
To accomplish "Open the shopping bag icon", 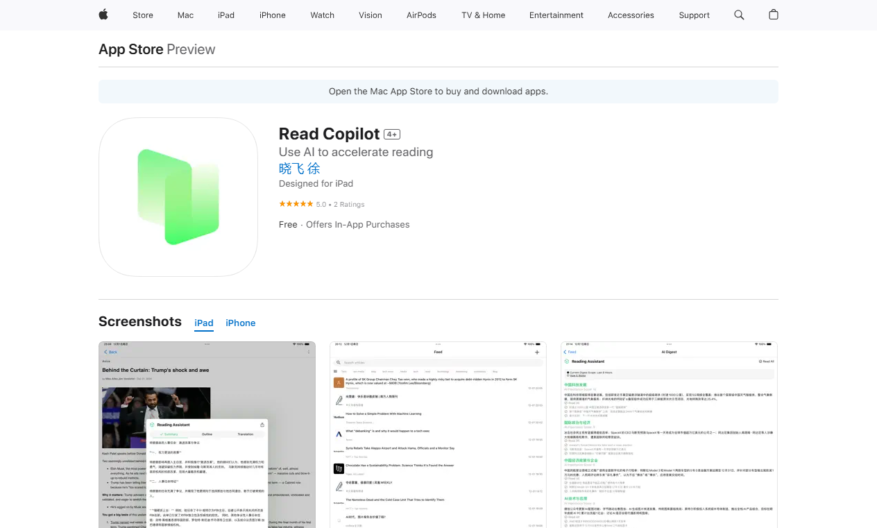I will tap(773, 15).
